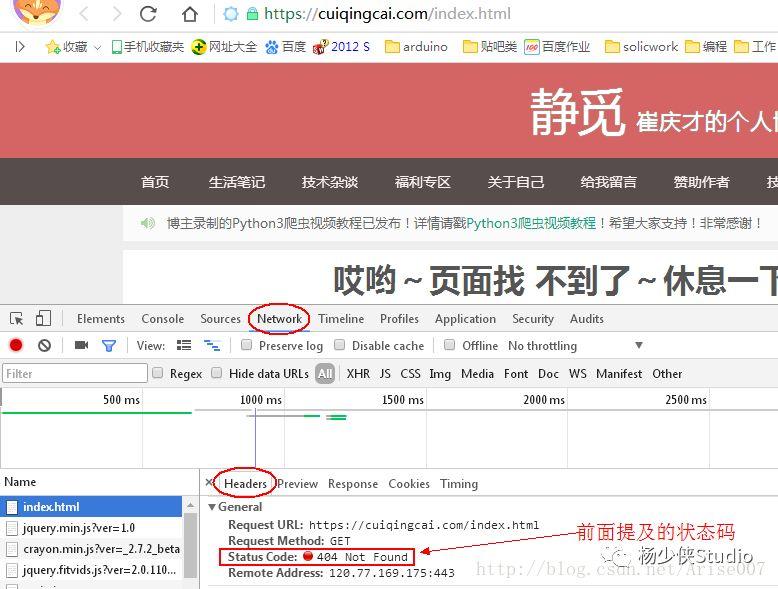Image resolution: width=778 pixels, height=589 pixels.
Task: Open the No throttling dropdown
Action: point(576,345)
